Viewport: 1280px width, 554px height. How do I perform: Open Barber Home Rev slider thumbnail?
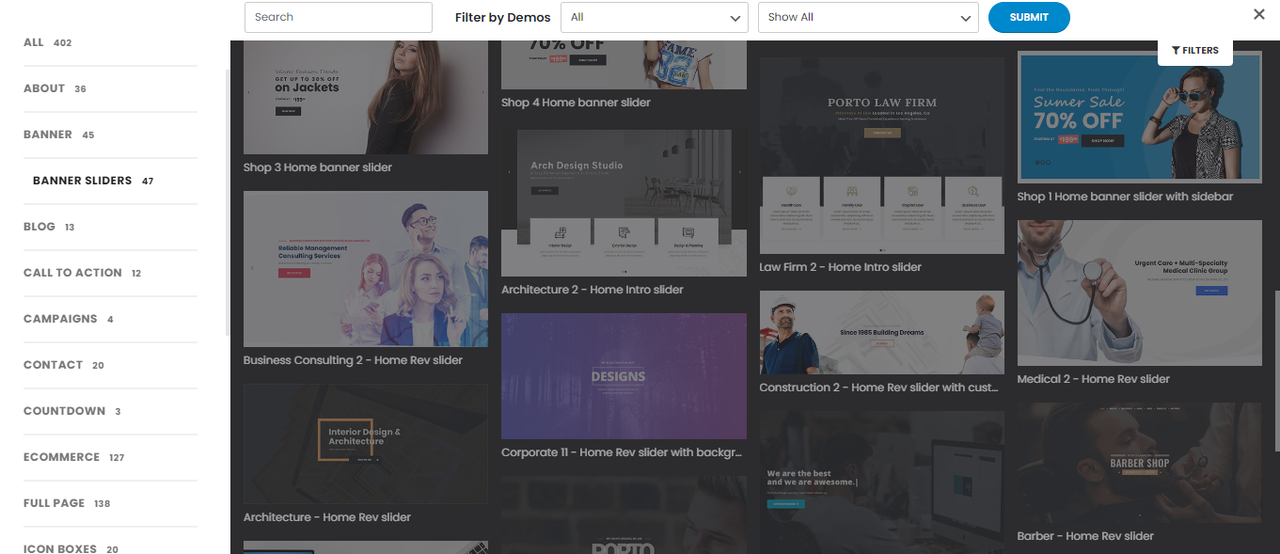pos(1140,463)
